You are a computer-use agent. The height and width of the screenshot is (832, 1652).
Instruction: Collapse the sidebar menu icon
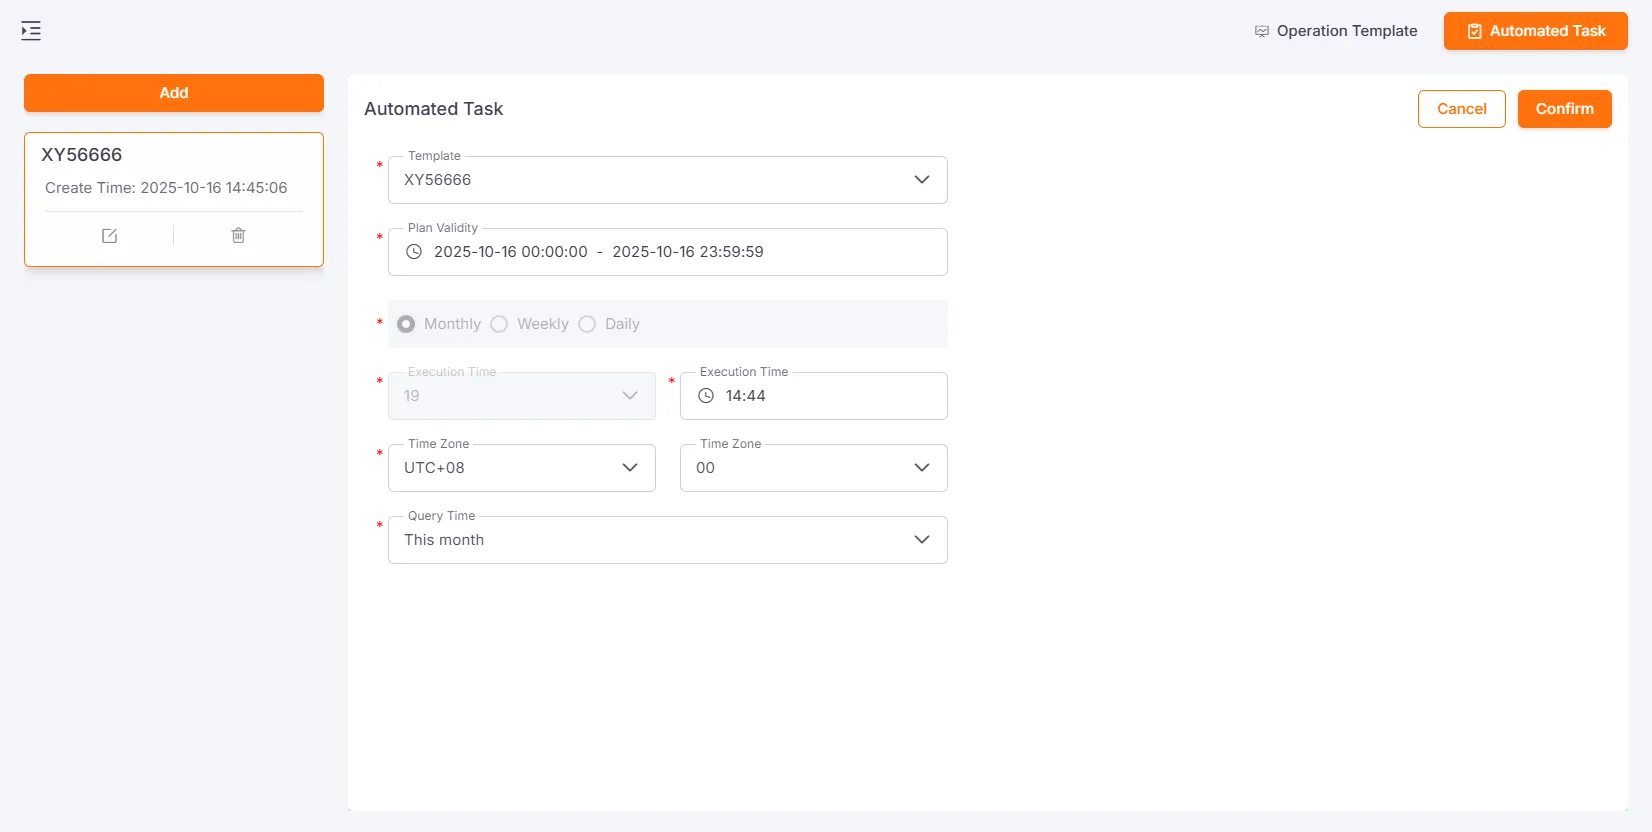click(31, 31)
